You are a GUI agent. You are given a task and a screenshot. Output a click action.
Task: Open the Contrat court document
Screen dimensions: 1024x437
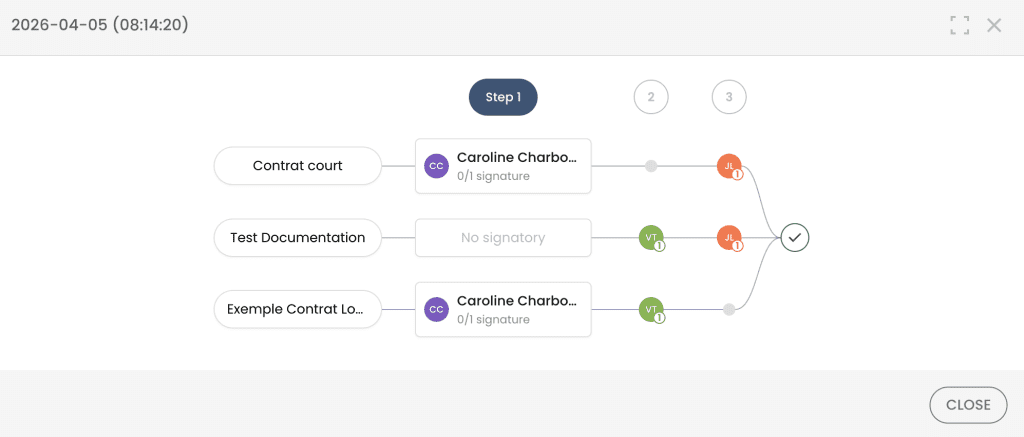[x=298, y=166]
